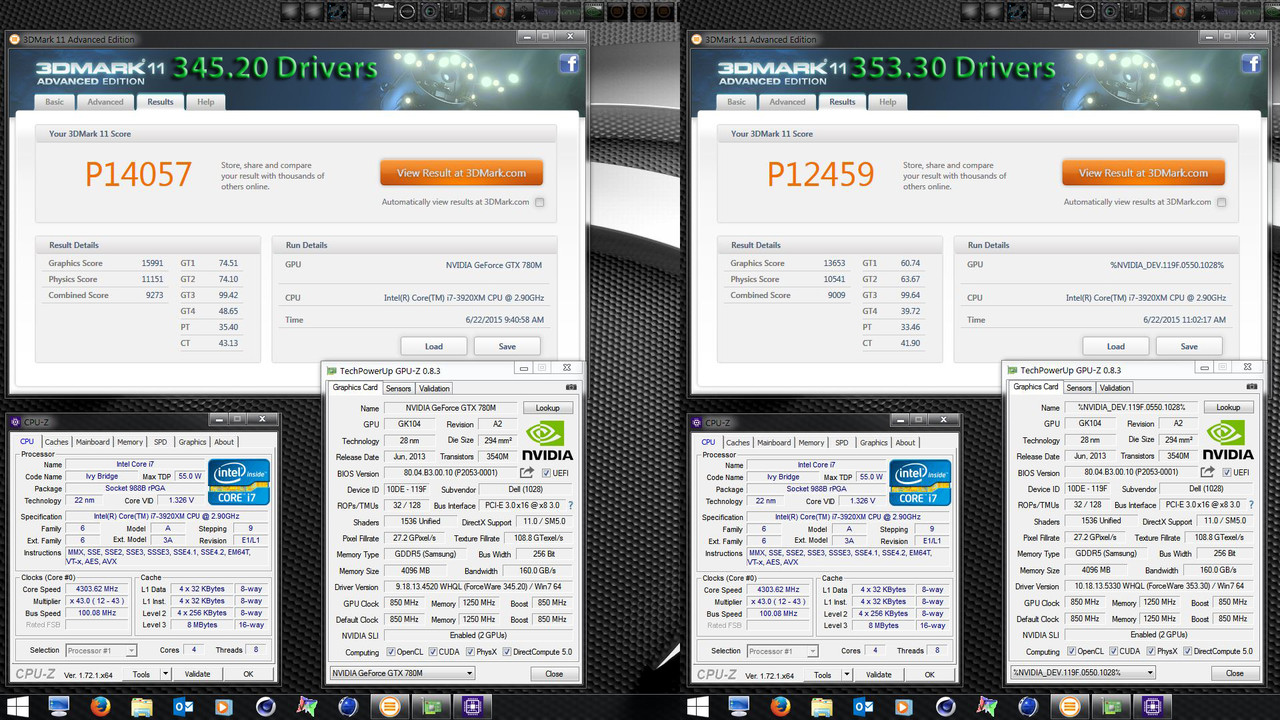Click Graphics Score value 13653
This screenshot has height=720, width=1280.
(x=834, y=263)
